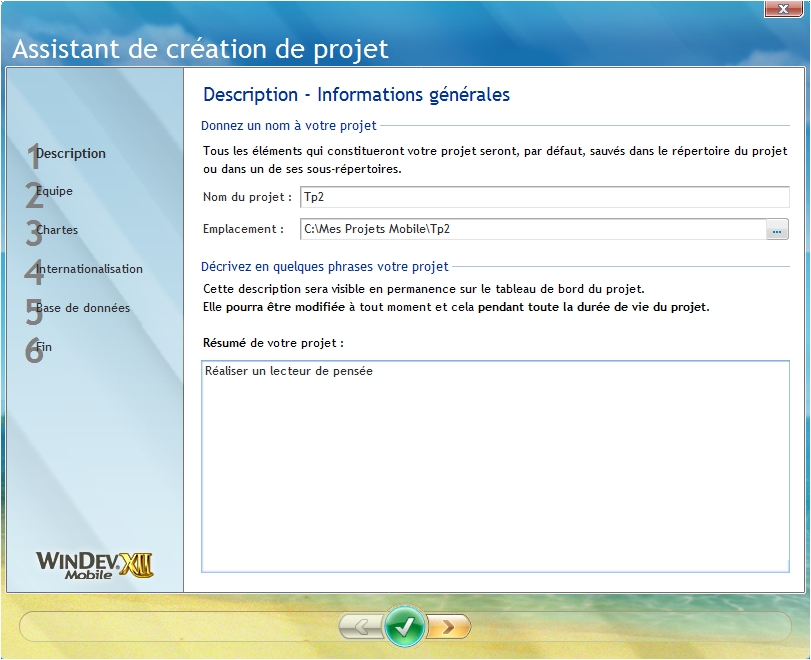Select step 2 Equipe in sidebar

(x=50, y=193)
